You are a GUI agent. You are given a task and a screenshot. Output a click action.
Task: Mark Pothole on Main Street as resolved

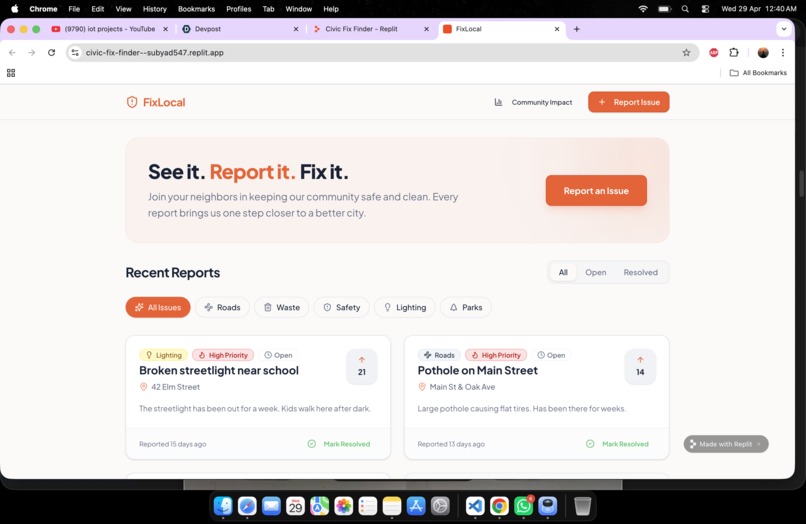[x=617, y=444]
